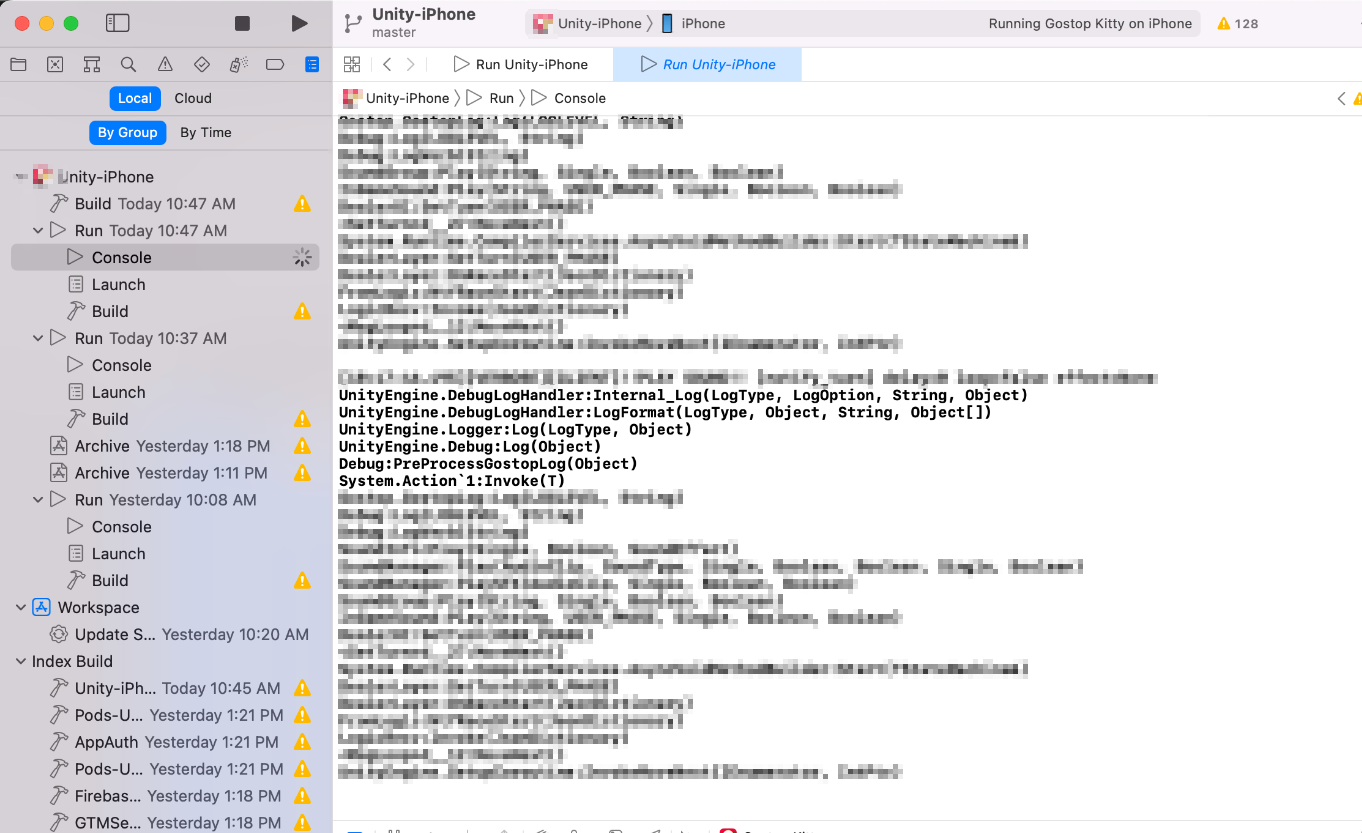This screenshot has height=833, width=1362.
Task: Go back in editor history
Action: point(387,64)
